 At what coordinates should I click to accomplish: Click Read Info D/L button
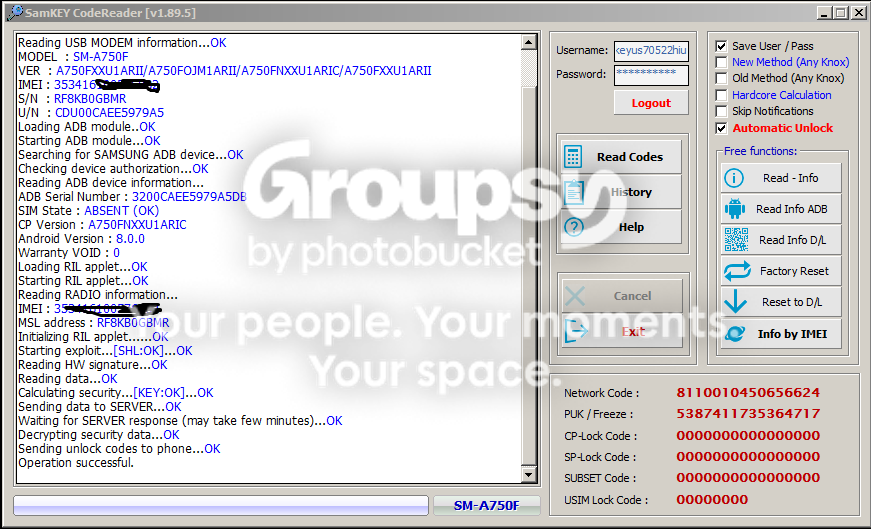pyautogui.click(x=781, y=239)
